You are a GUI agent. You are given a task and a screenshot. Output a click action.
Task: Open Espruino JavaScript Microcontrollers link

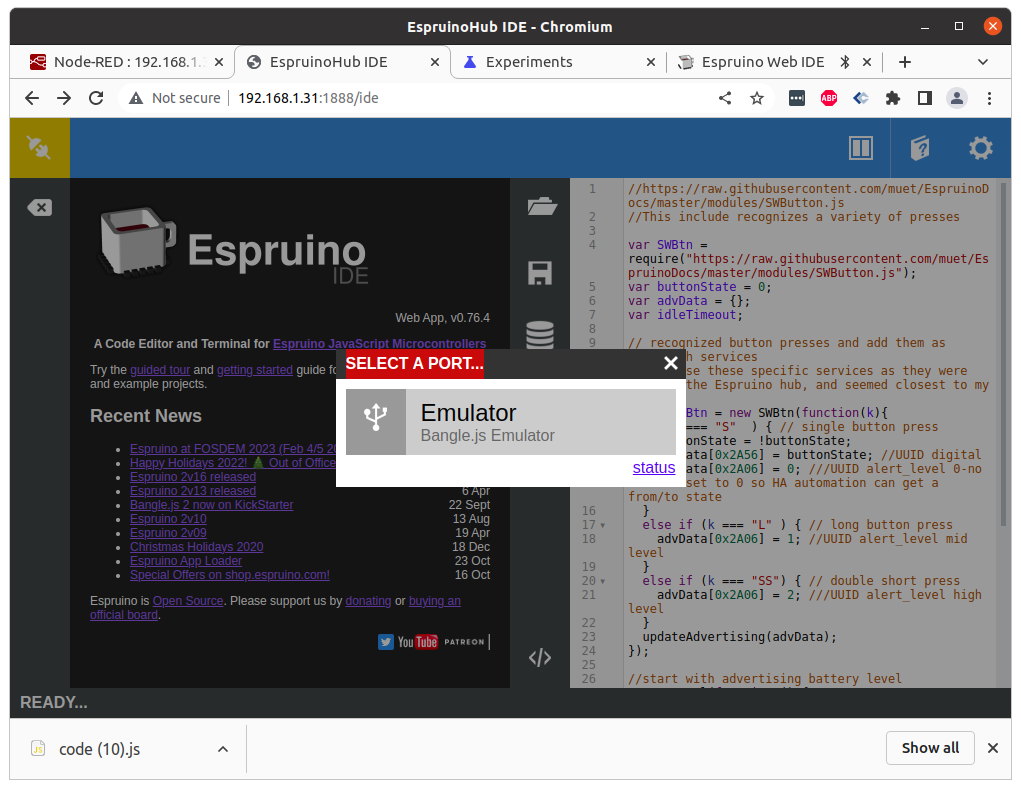380,344
